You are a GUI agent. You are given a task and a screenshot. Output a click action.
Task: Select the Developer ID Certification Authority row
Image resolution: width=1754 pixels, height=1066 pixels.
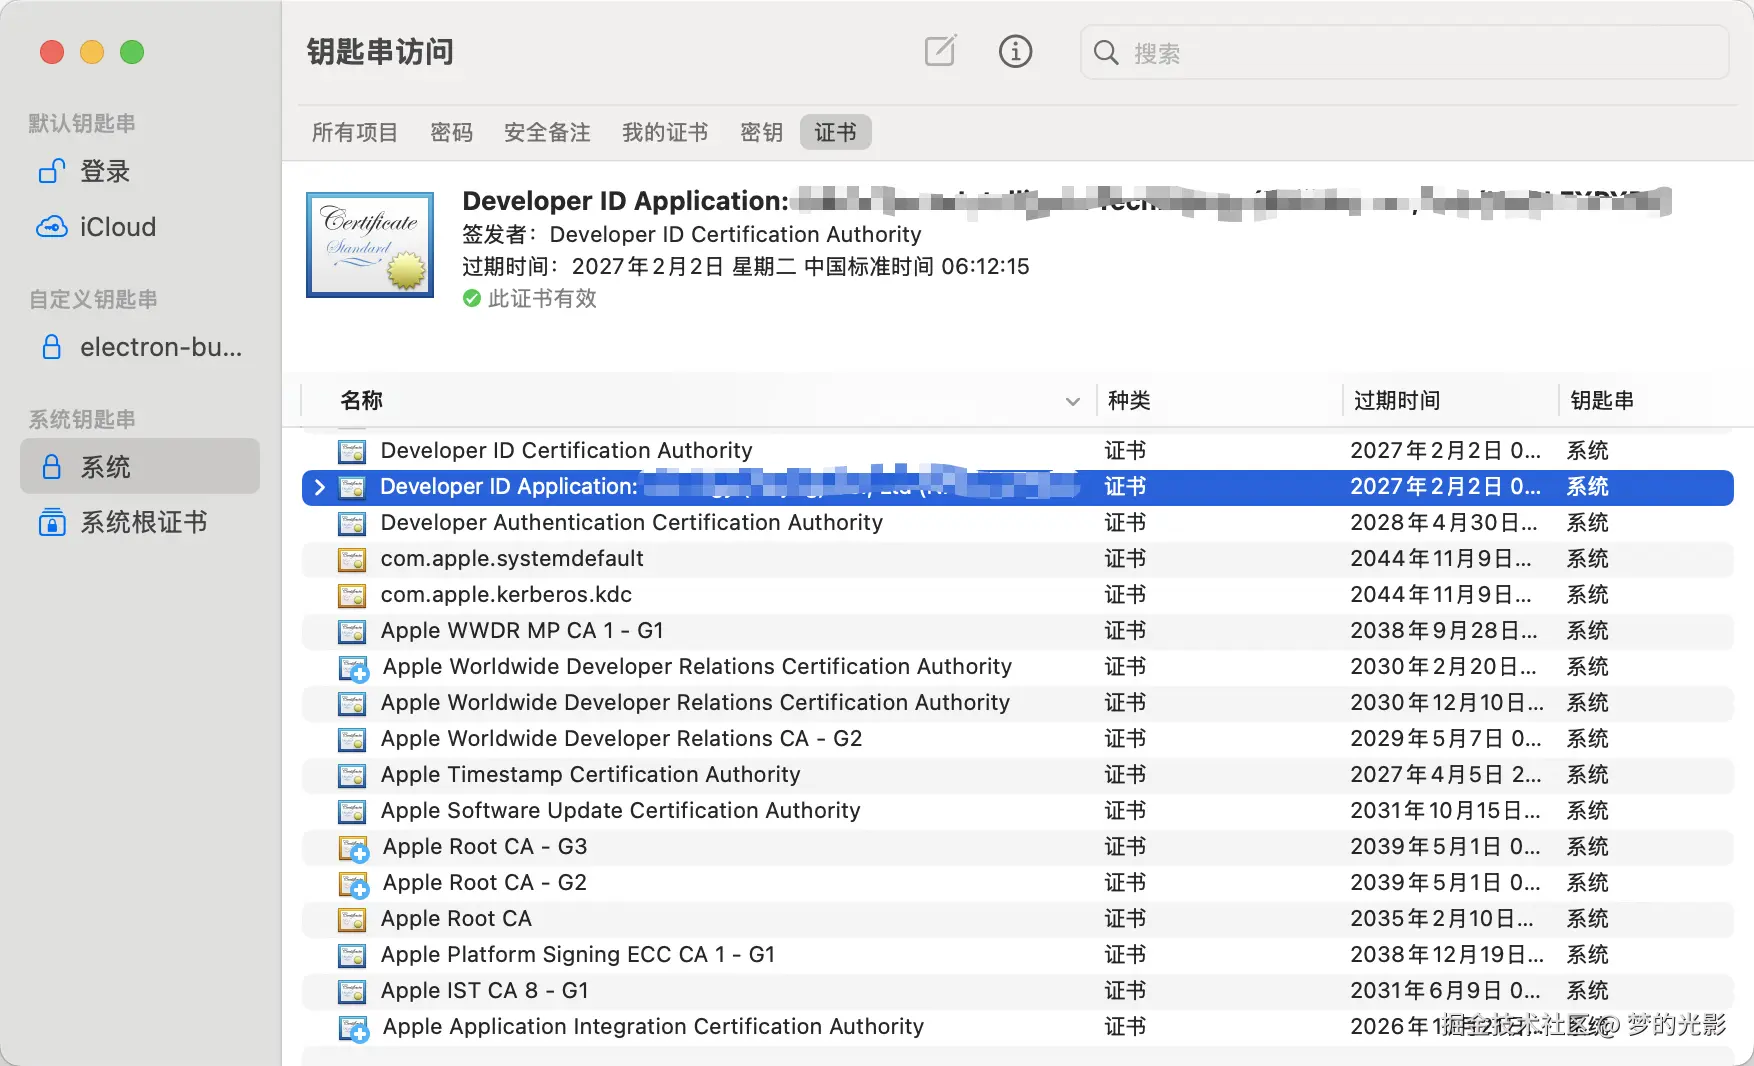click(x=1018, y=451)
